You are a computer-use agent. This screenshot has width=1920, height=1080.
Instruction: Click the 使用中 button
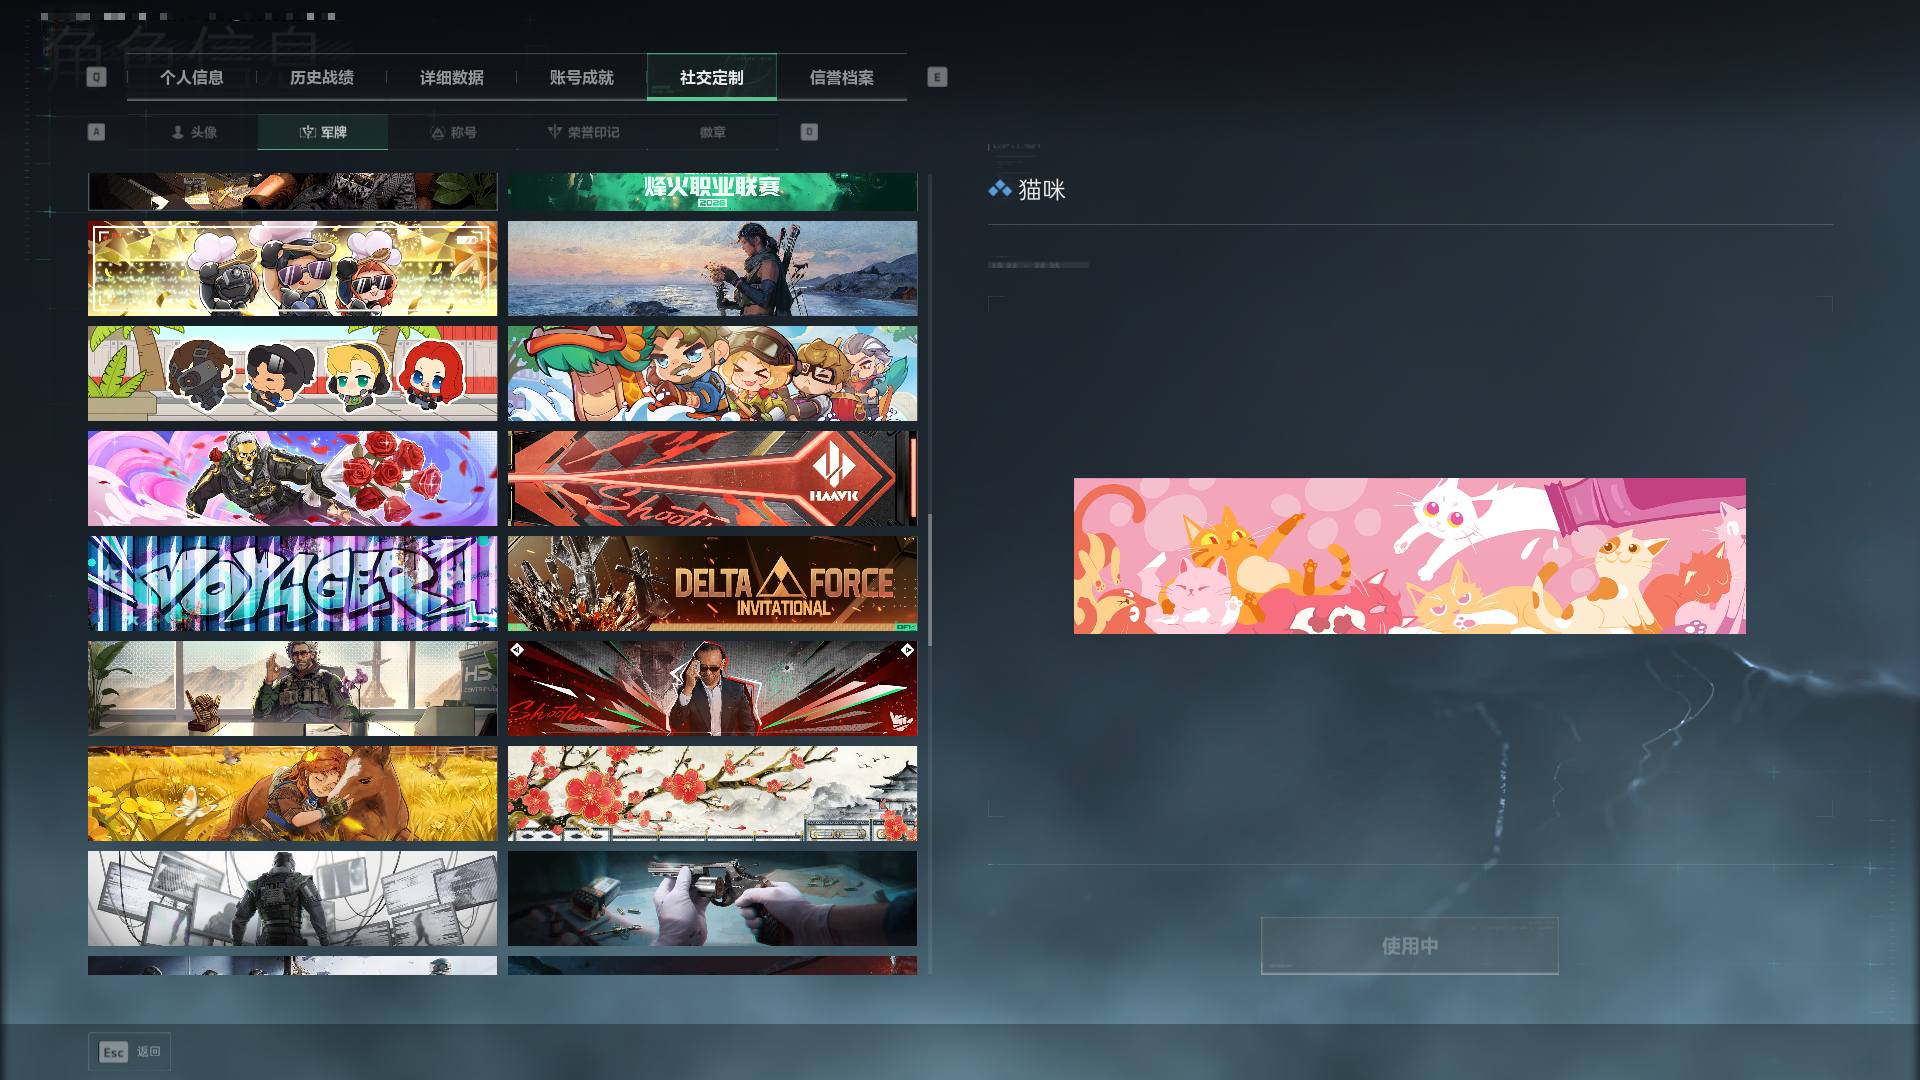(x=1409, y=946)
